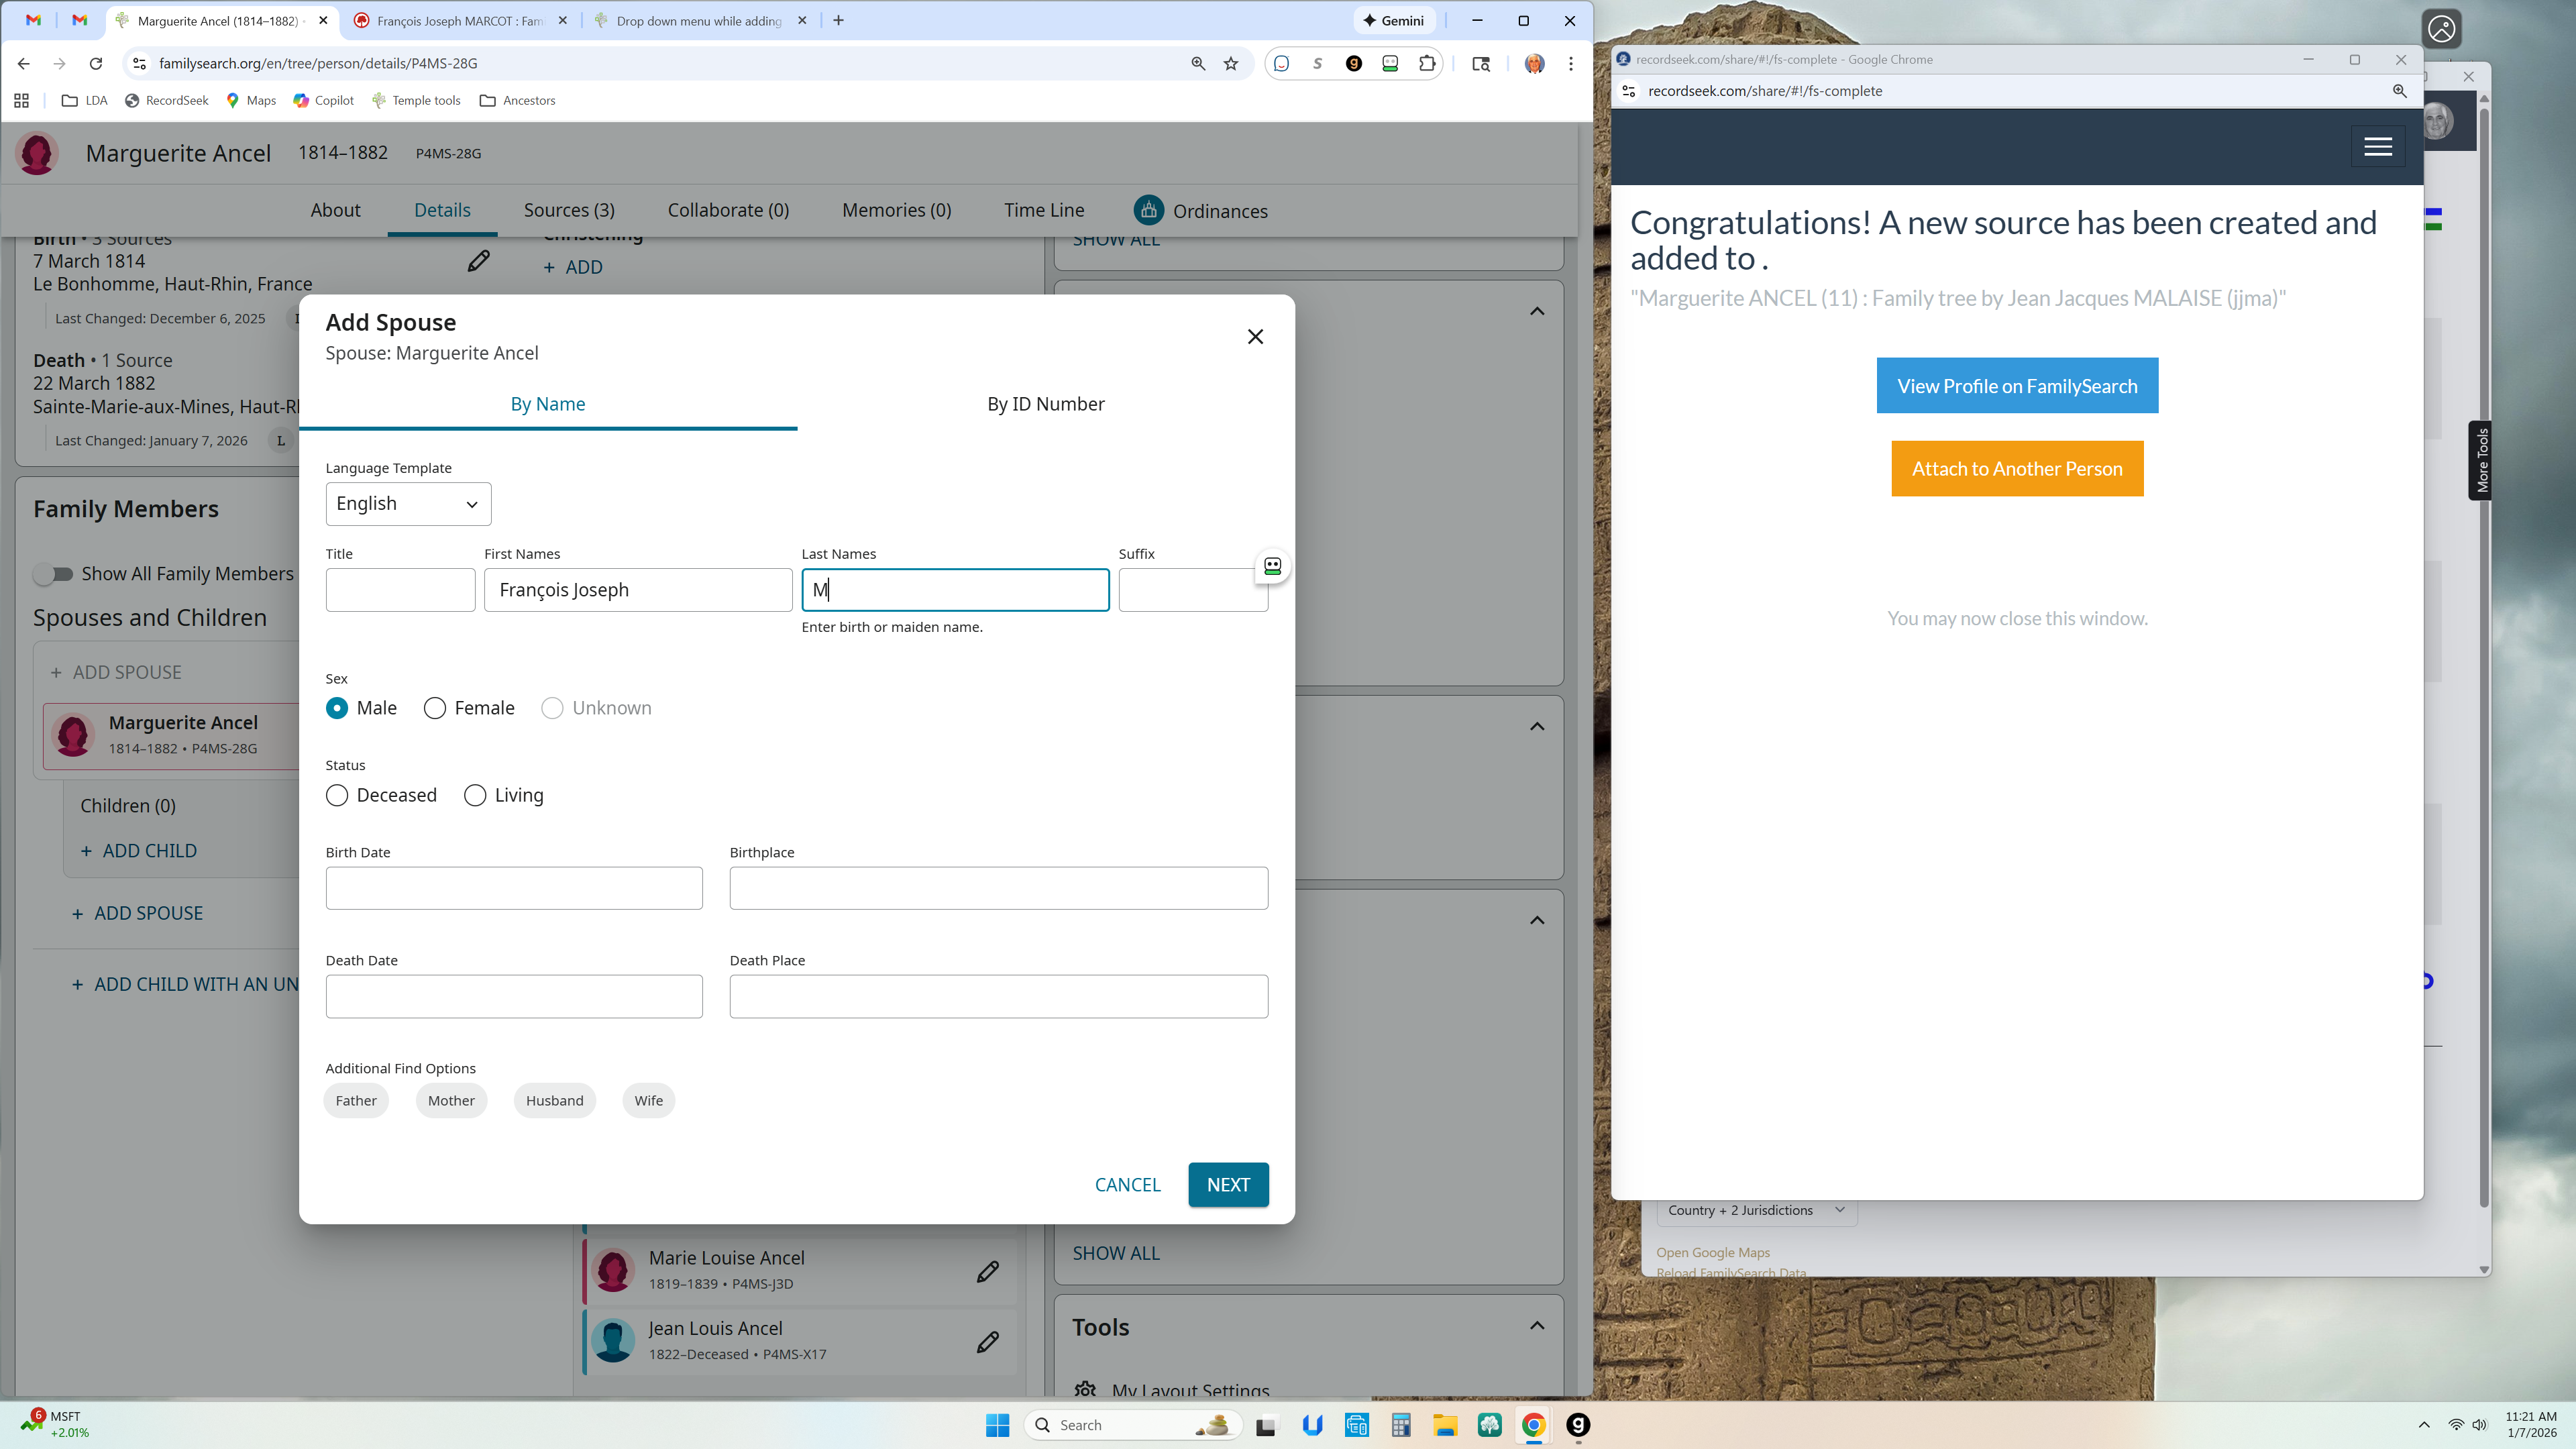This screenshot has height=1449, width=2576.
Task: Open the RecordSeek hamburger menu
Action: [2377, 147]
